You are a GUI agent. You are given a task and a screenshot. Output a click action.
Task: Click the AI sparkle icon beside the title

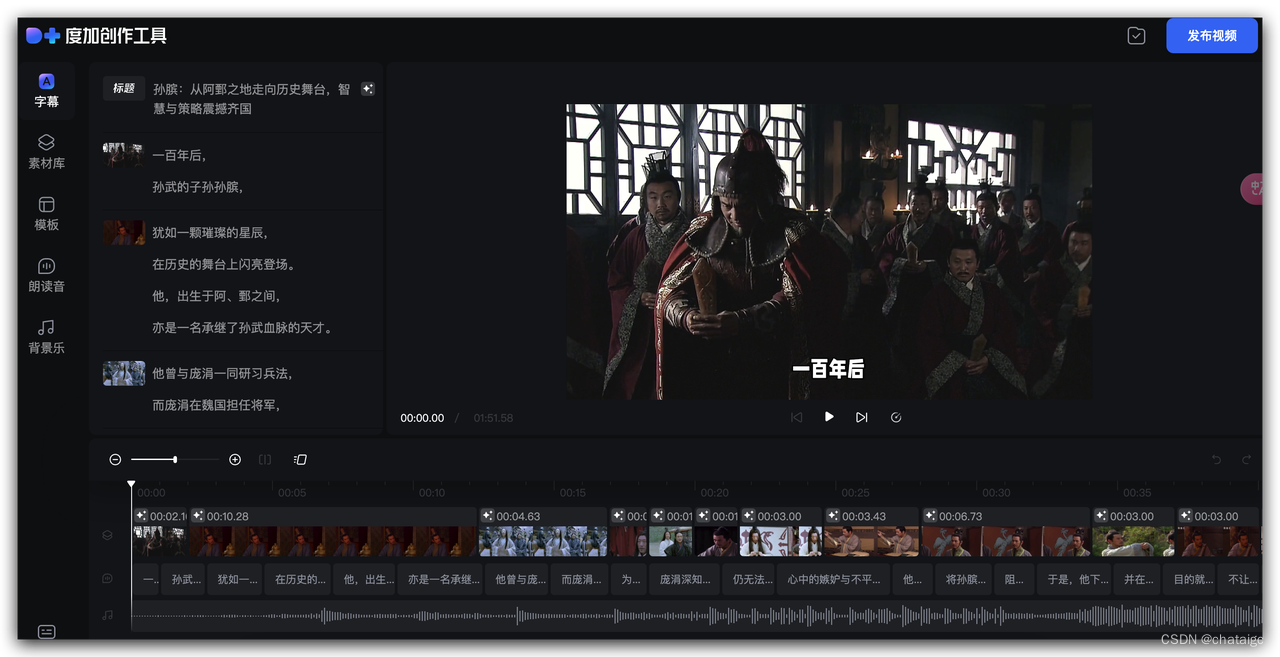point(367,89)
